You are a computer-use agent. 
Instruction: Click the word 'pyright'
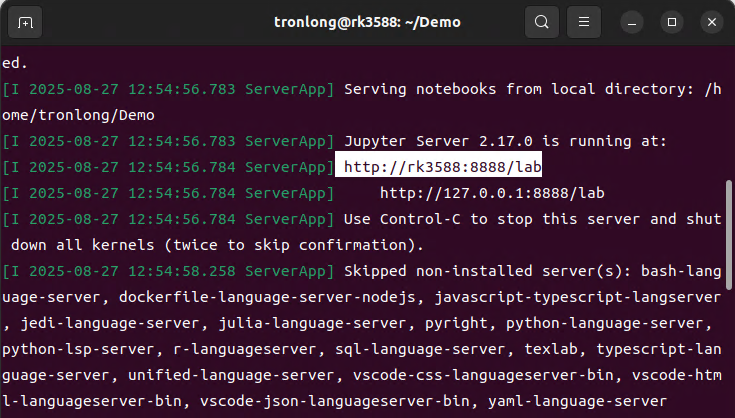(456, 323)
